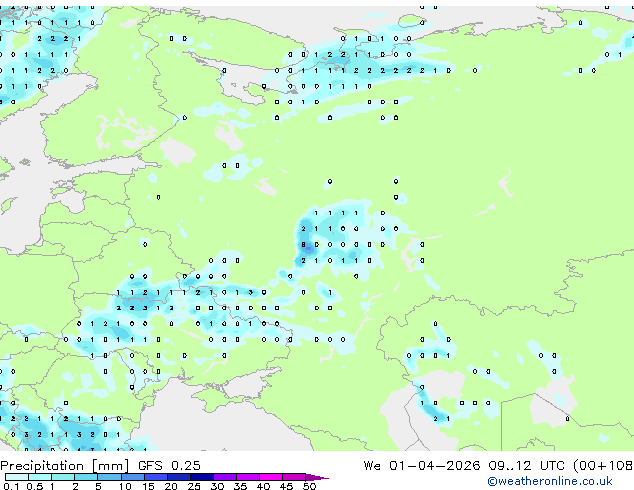Select the 40–45 mm magenta legend swatch

[x=271, y=477]
